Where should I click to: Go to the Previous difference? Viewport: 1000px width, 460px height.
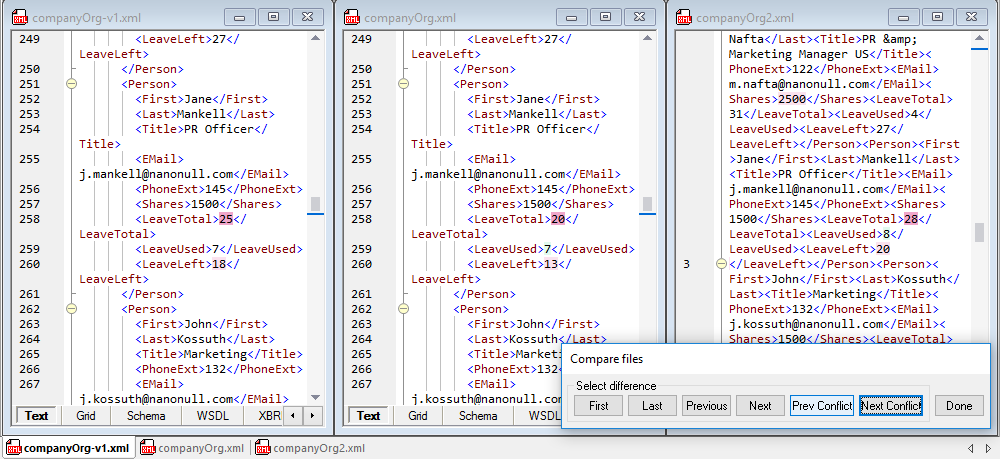(706, 406)
